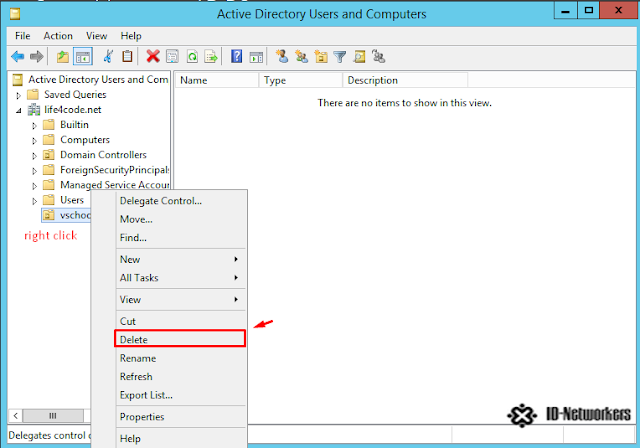Open the File menu
Image resolution: width=640 pixels, height=448 pixels.
(22, 36)
